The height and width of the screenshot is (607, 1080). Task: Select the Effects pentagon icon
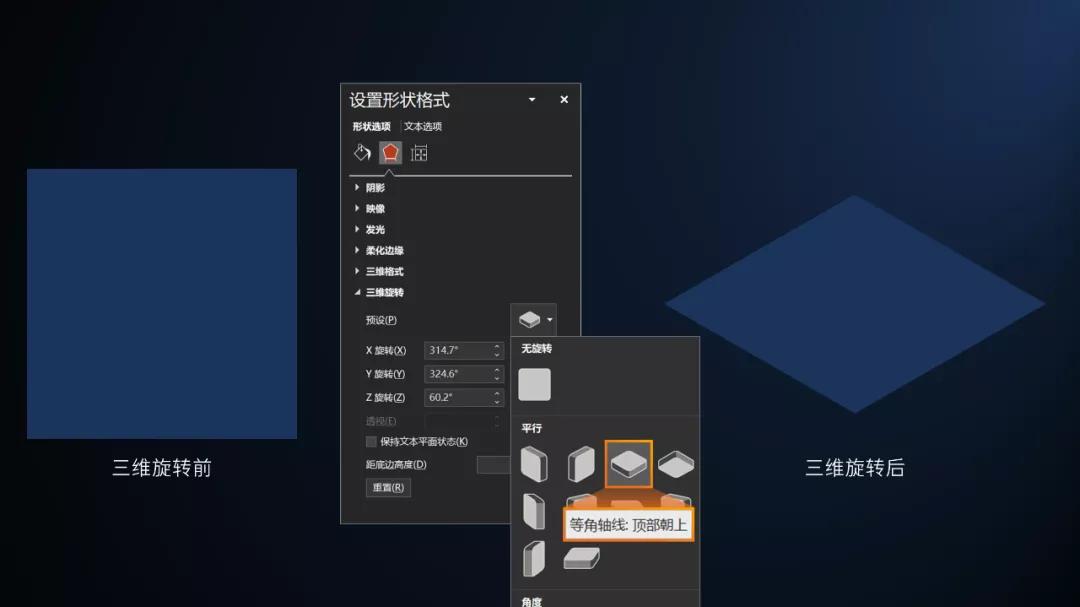click(x=389, y=152)
